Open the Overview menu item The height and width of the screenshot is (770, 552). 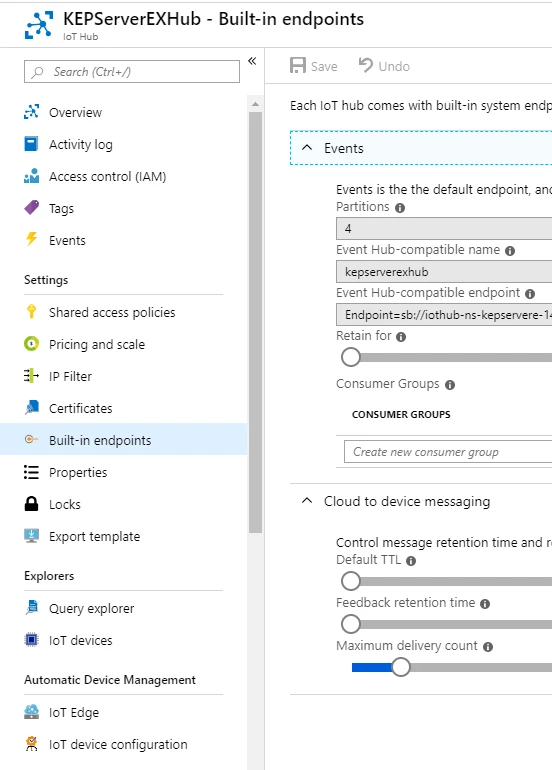[75, 112]
